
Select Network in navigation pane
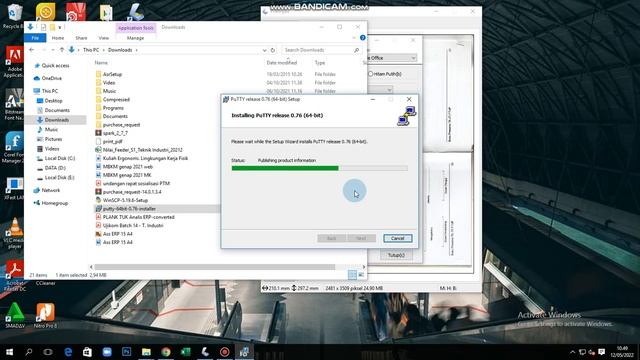pos(51,190)
